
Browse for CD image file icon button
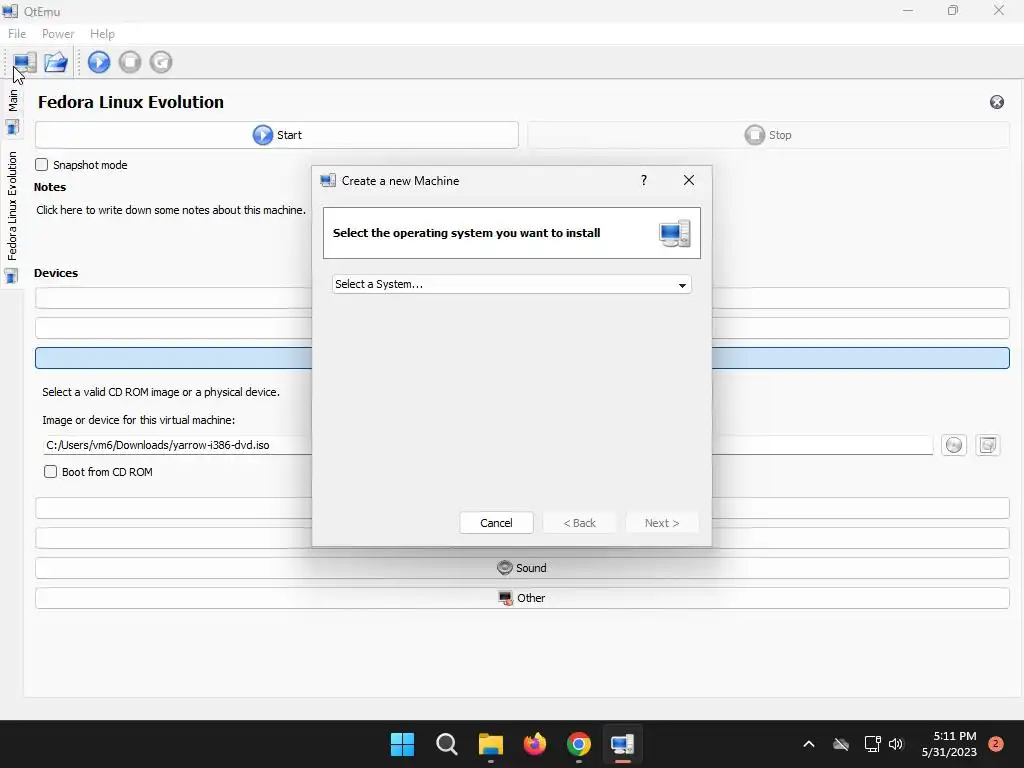[988, 445]
